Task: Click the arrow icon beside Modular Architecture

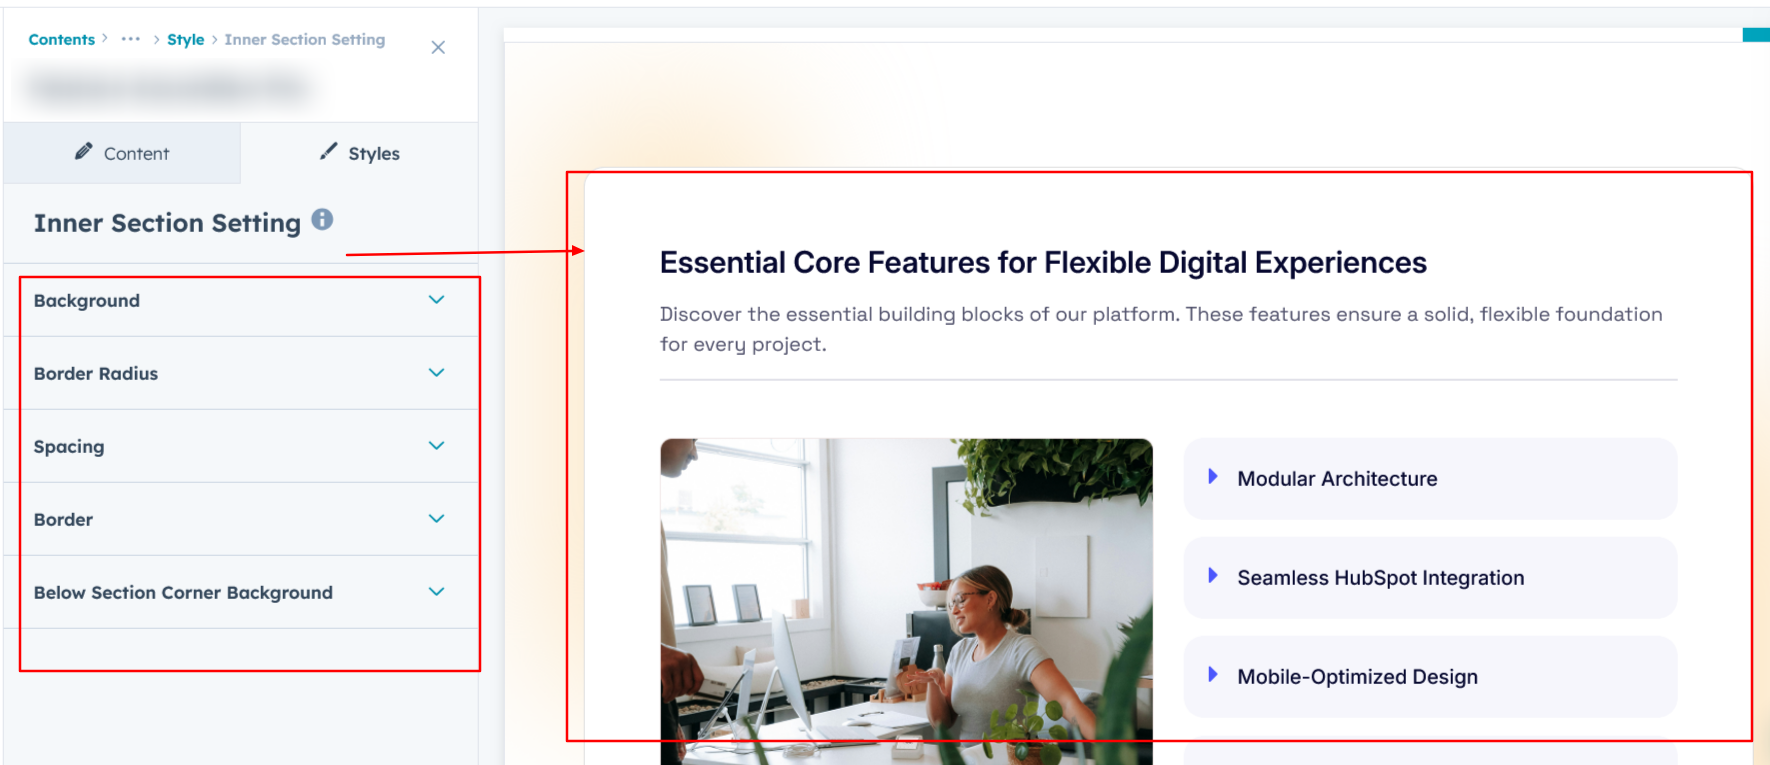Action: click(1213, 477)
